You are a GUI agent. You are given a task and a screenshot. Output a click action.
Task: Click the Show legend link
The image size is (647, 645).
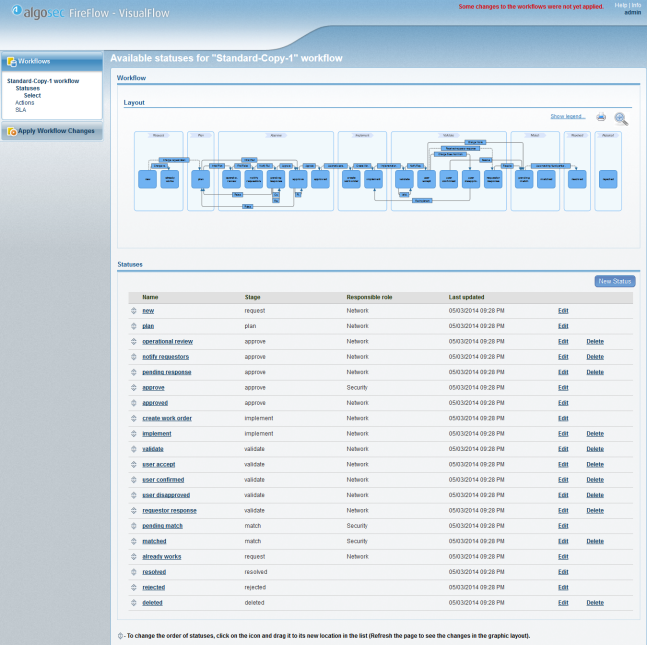click(568, 116)
